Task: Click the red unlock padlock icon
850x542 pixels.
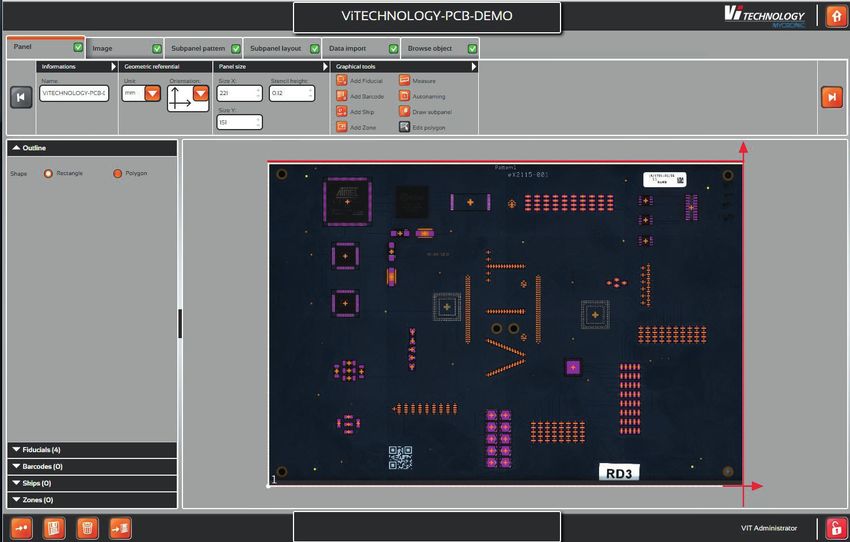Action: pyautogui.click(x=836, y=527)
